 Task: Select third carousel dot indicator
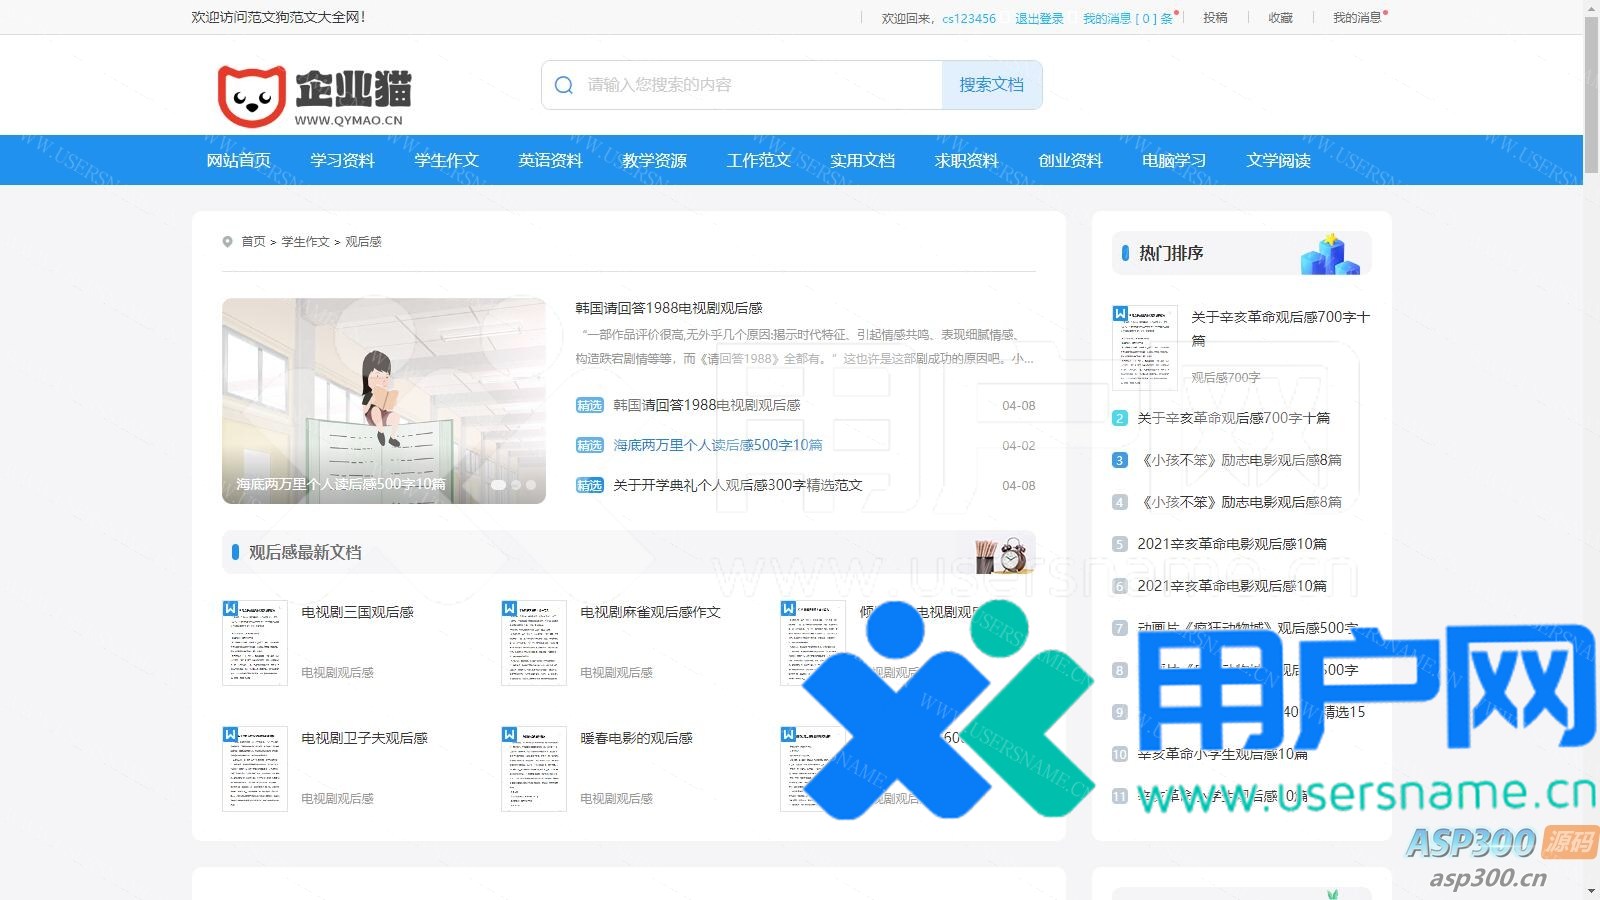point(531,484)
